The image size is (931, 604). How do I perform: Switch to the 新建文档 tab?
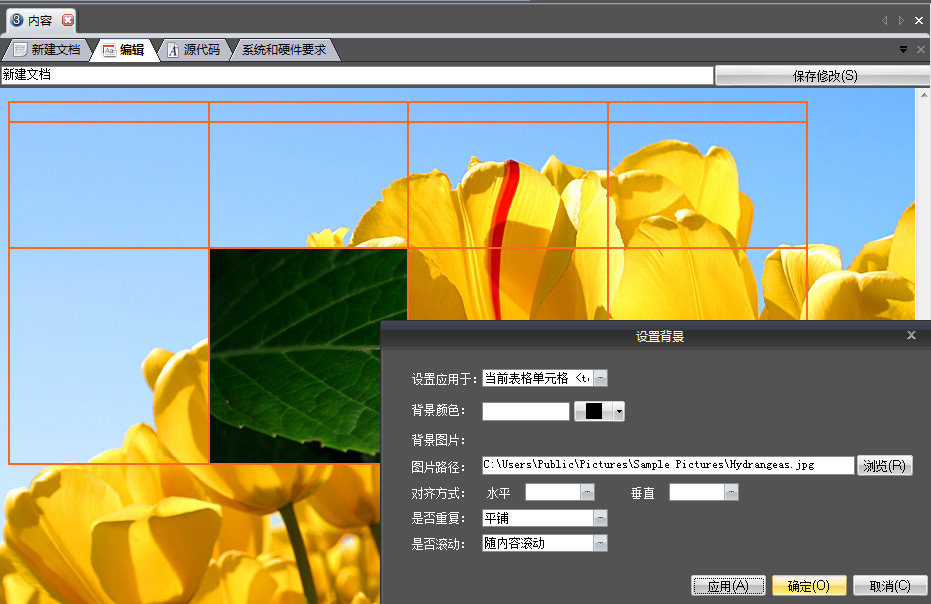click(x=47, y=50)
